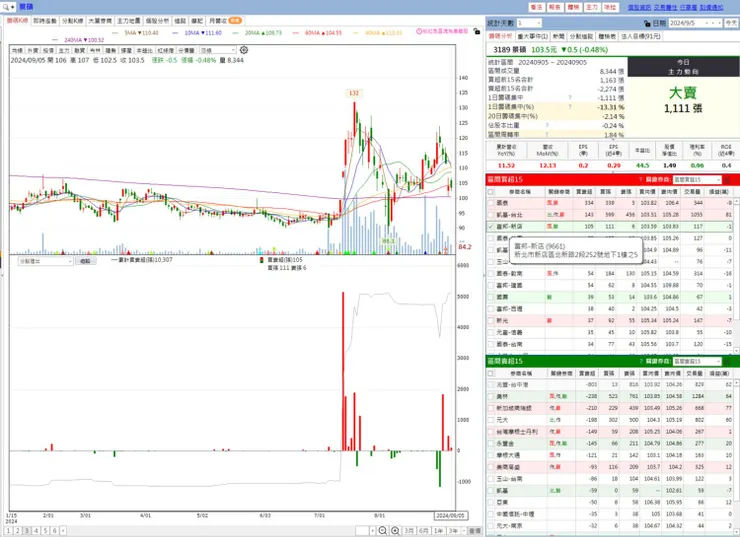The height and width of the screenshot is (537, 740).
Task: Toggle the lock icon beside 日期
Action: pos(648,23)
